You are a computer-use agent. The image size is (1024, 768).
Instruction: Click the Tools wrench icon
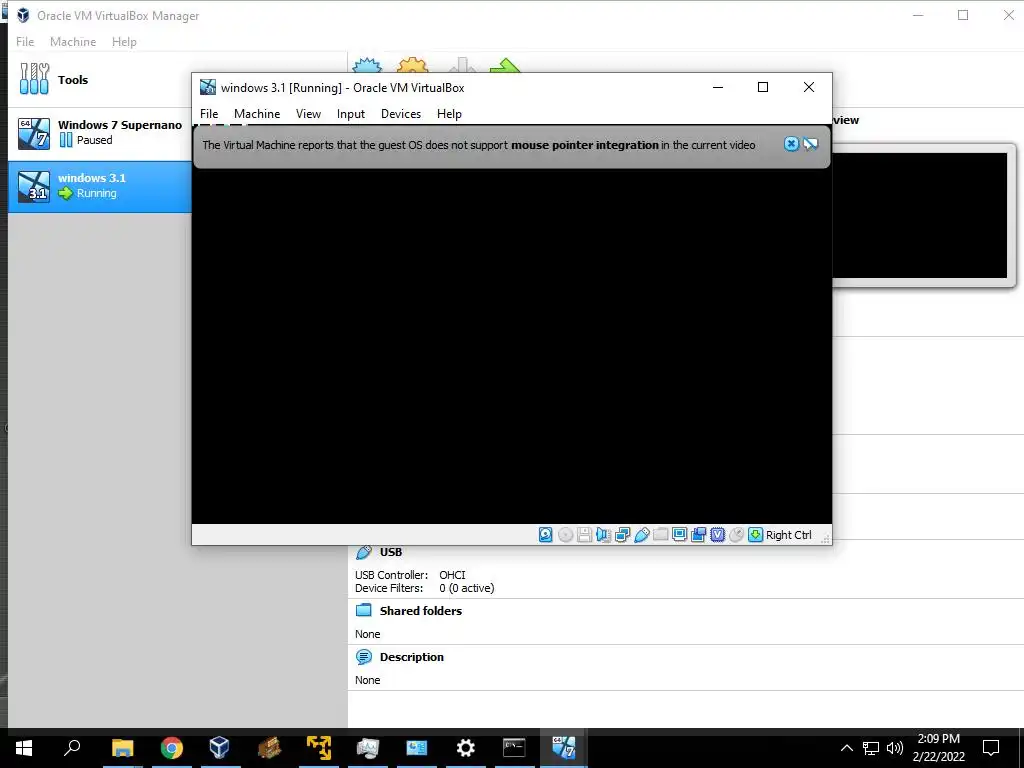coord(34,79)
